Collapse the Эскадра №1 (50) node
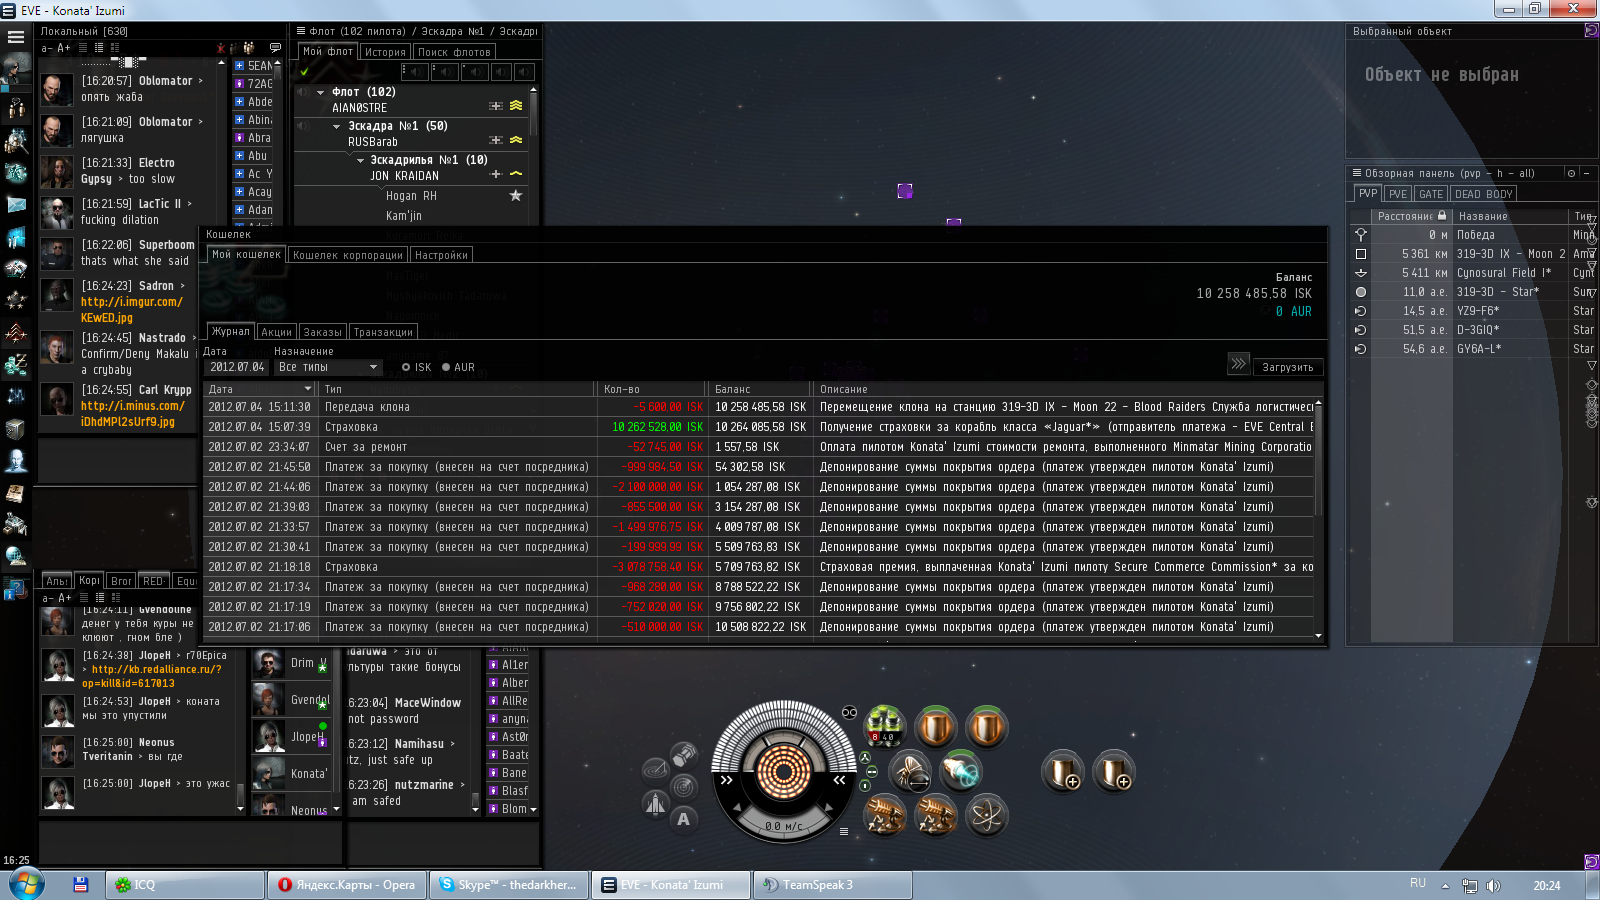This screenshot has width=1600, height=900. [x=337, y=126]
